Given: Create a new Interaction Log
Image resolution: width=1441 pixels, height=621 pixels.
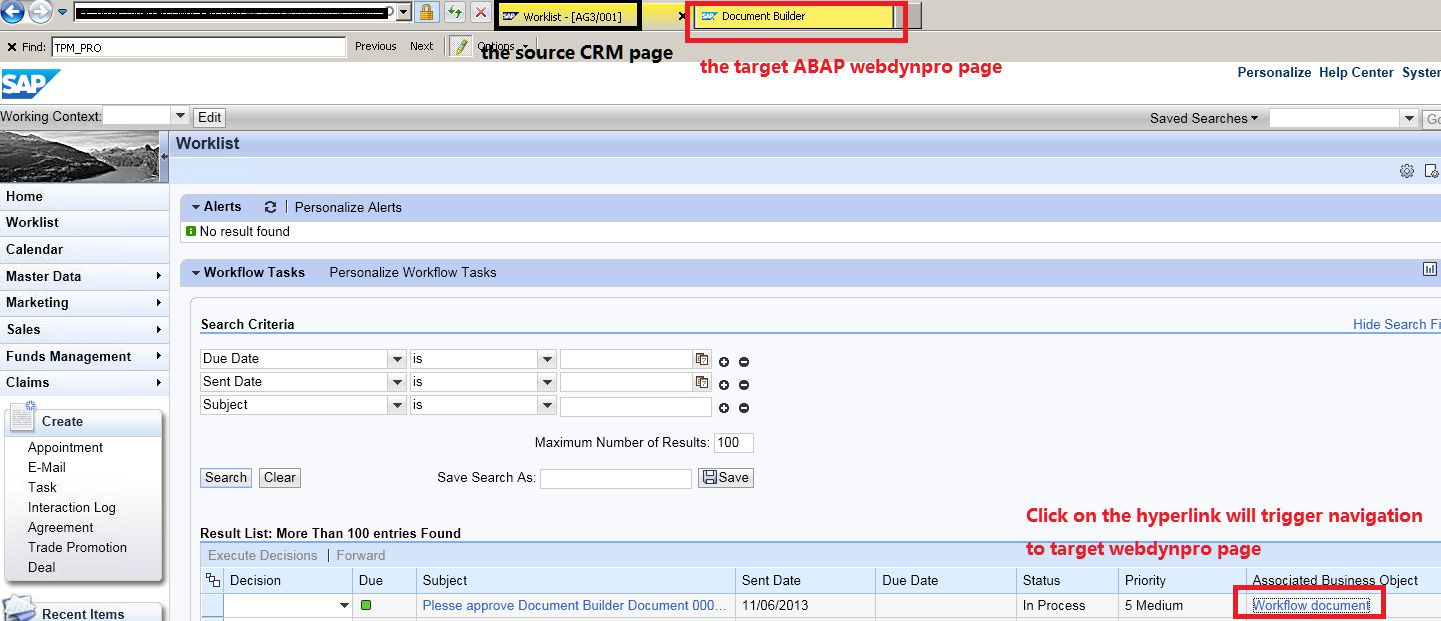Looking at the screenshot, I should coord(72,507).
